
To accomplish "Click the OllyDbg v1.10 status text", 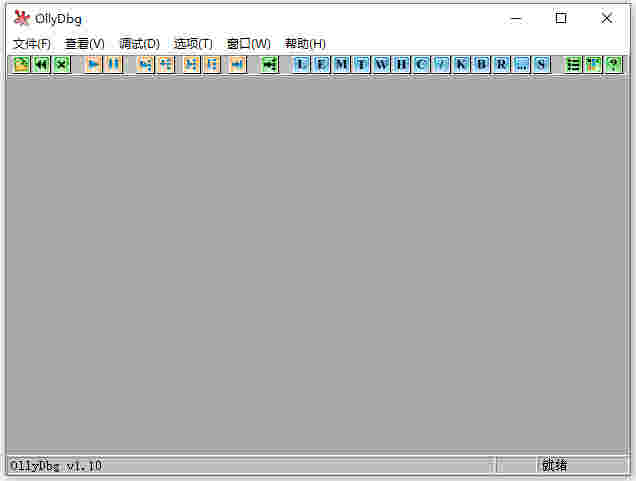I will [x=56, y=466].
